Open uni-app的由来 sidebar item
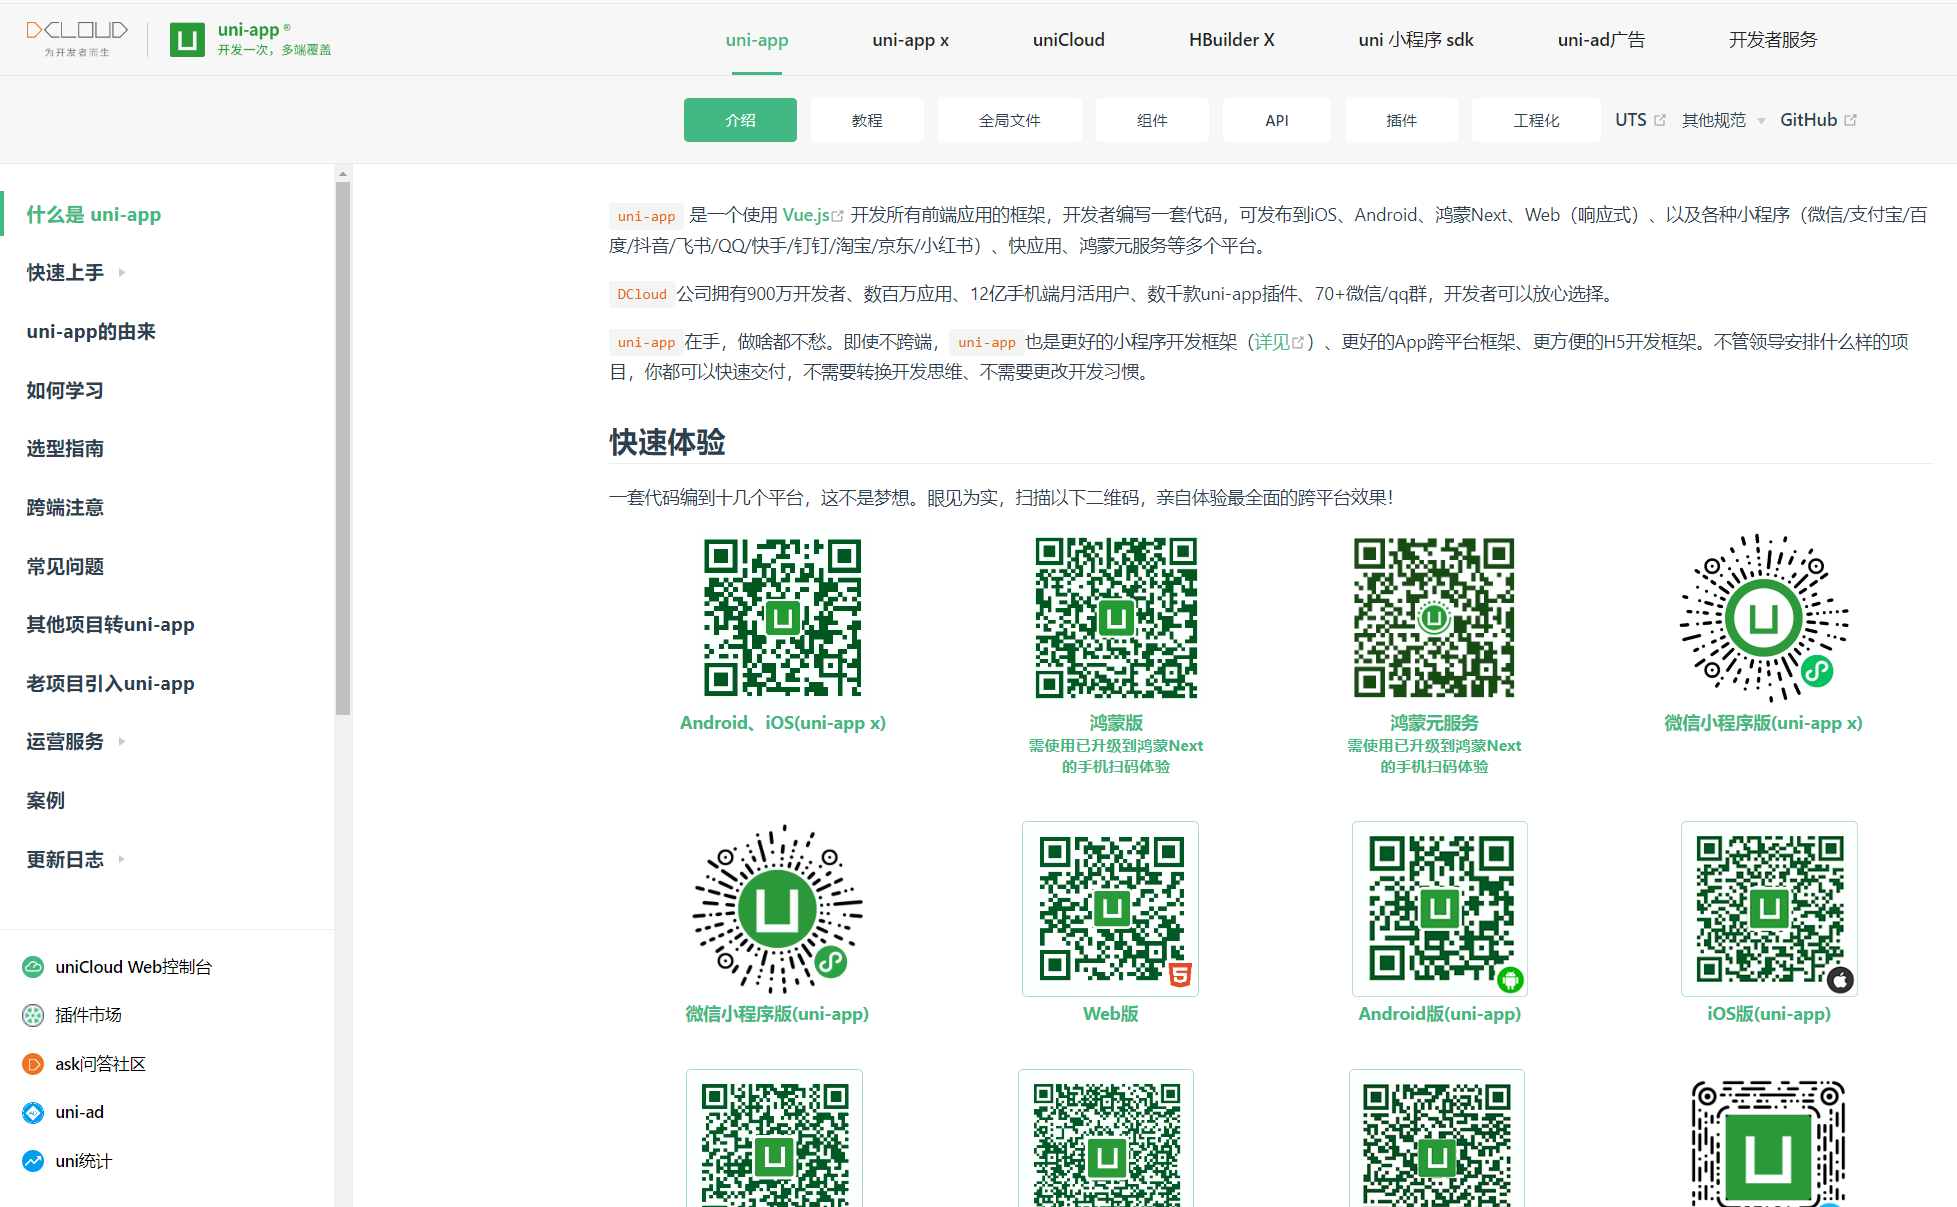Image resolution: width=1957 pixels, height=1207 pixels. (91, 332)
